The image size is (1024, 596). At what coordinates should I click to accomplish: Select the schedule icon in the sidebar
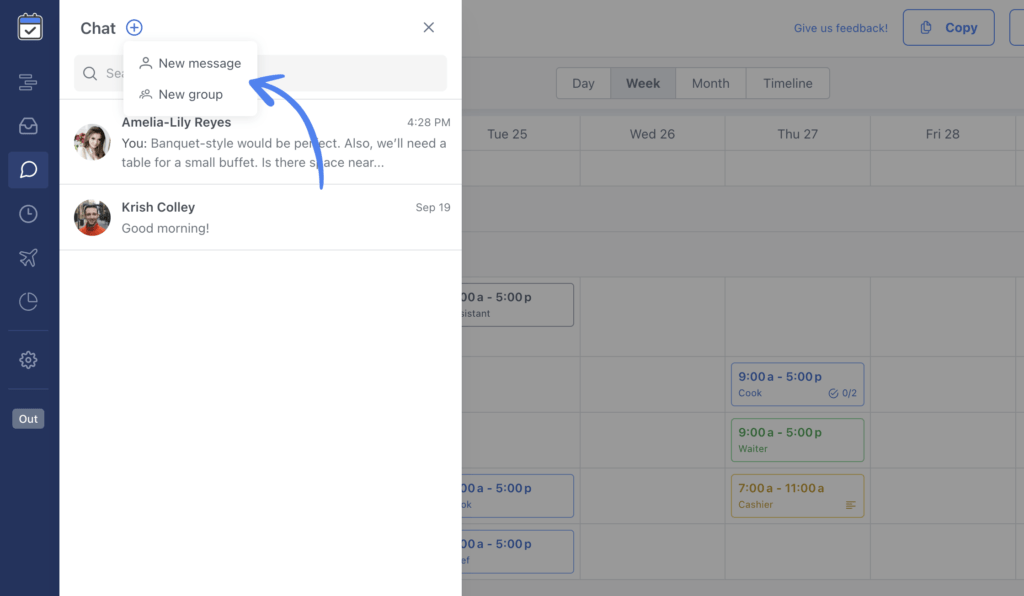coord(28,82)
